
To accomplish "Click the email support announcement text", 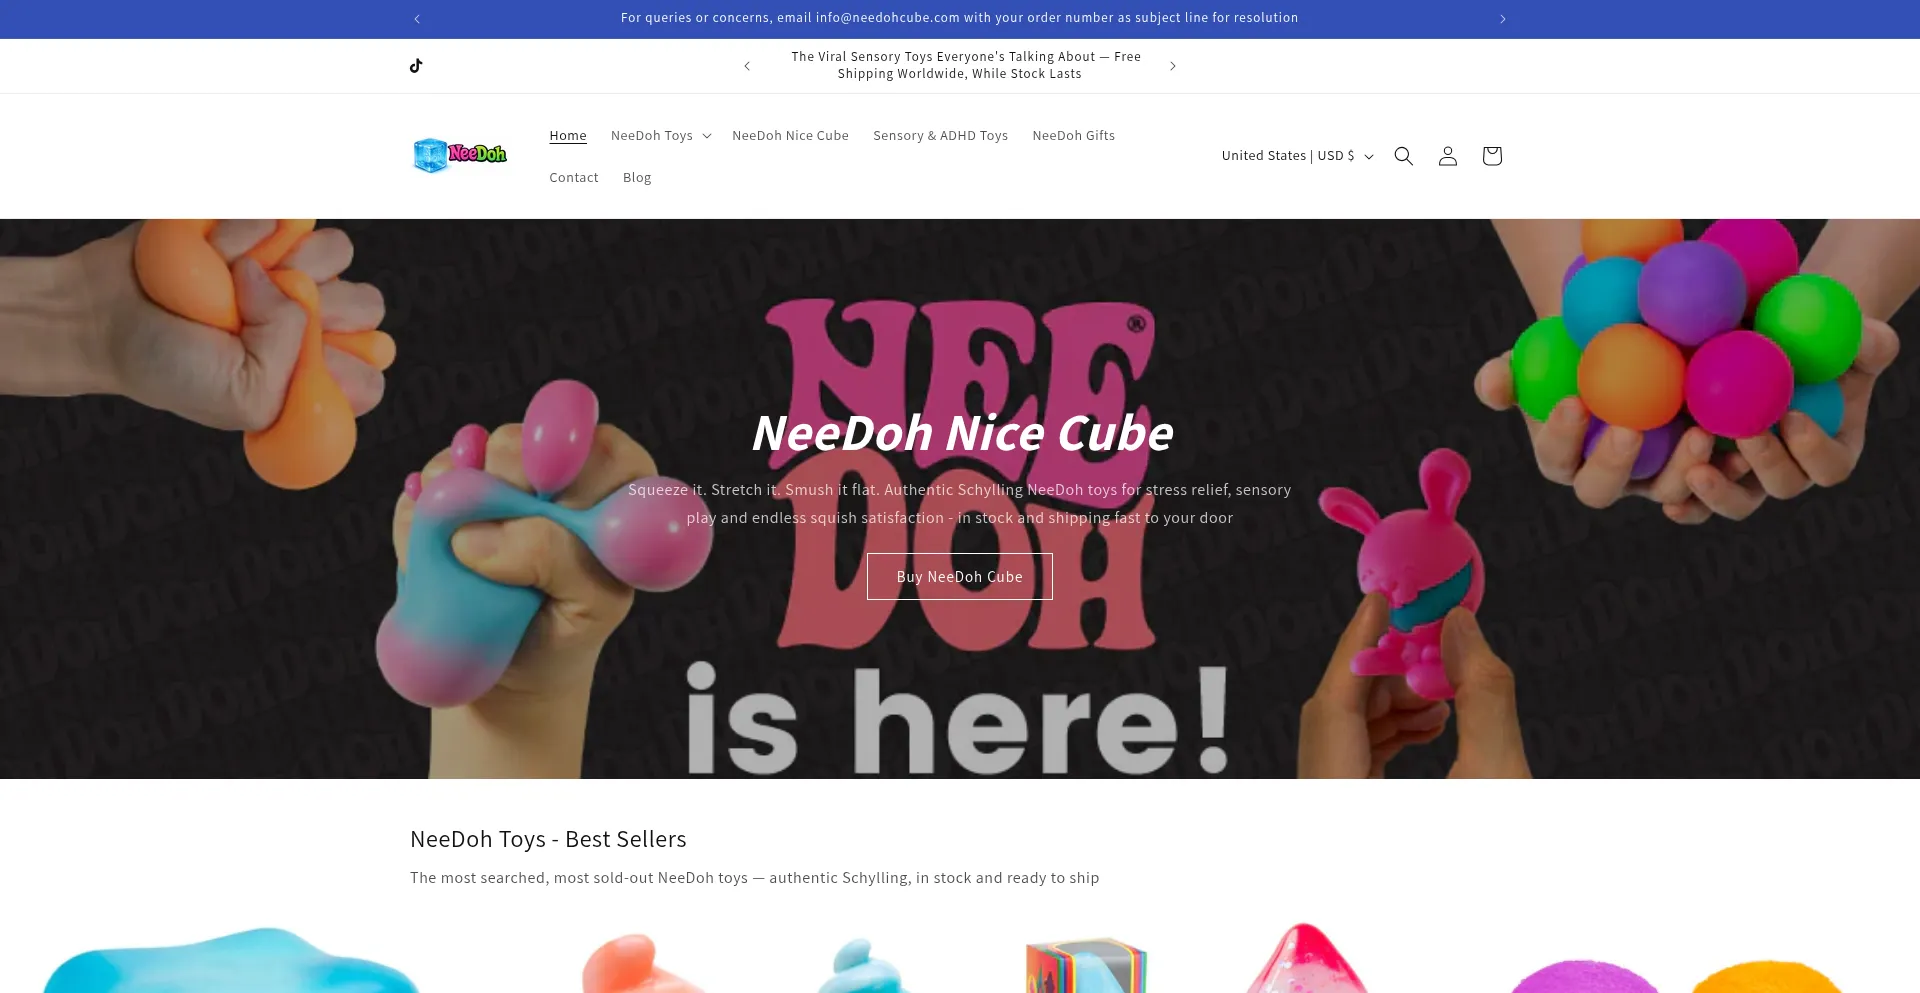I will (x=959, y=18).
